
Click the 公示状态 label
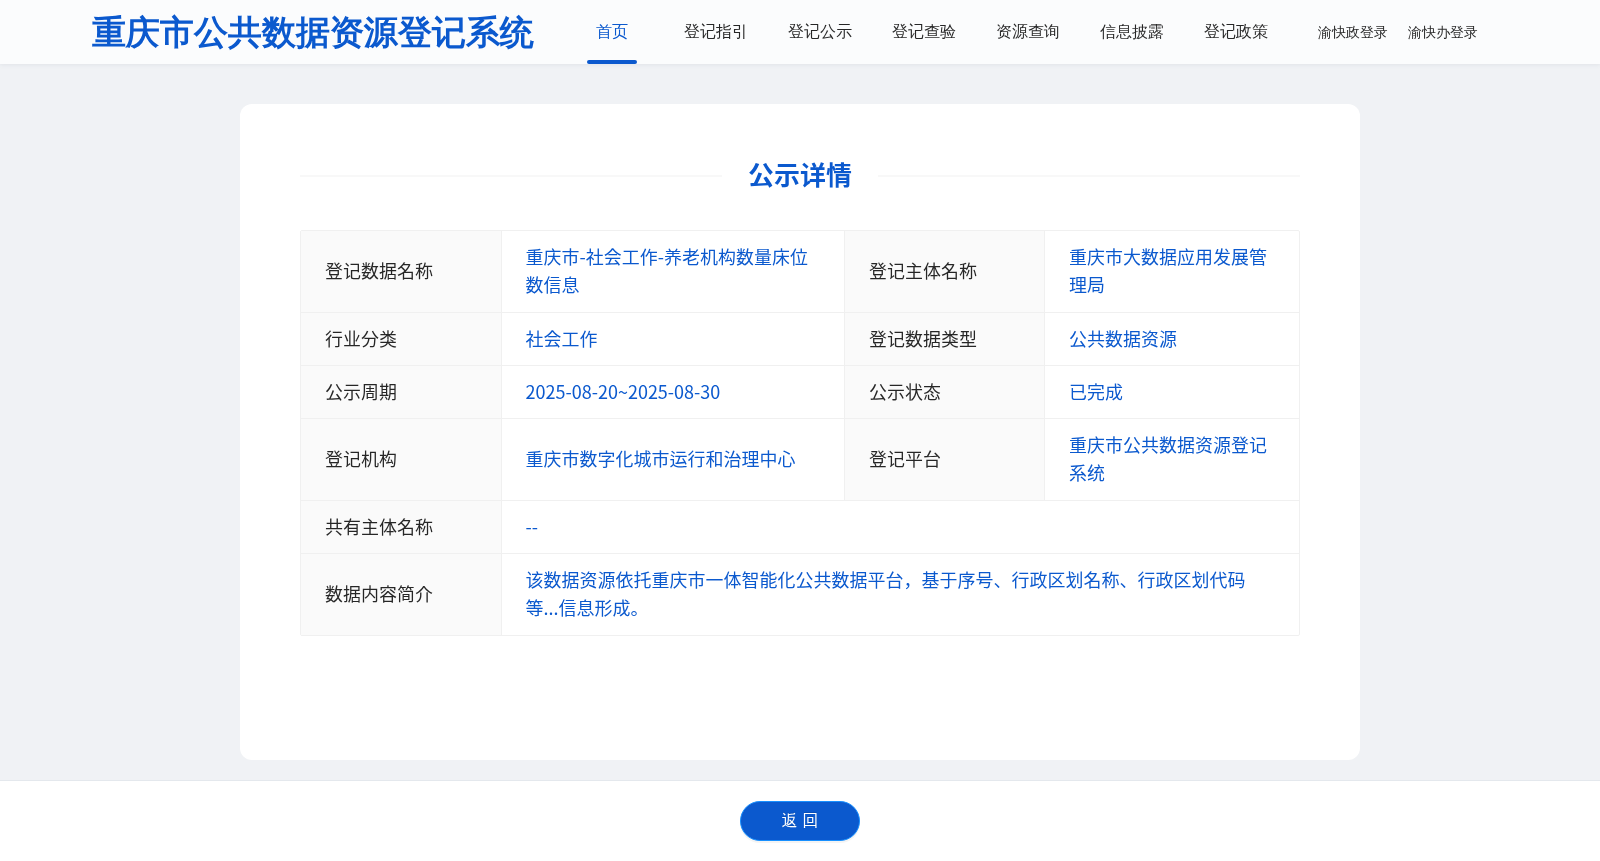pyautogui.click(x=905, y=392)
